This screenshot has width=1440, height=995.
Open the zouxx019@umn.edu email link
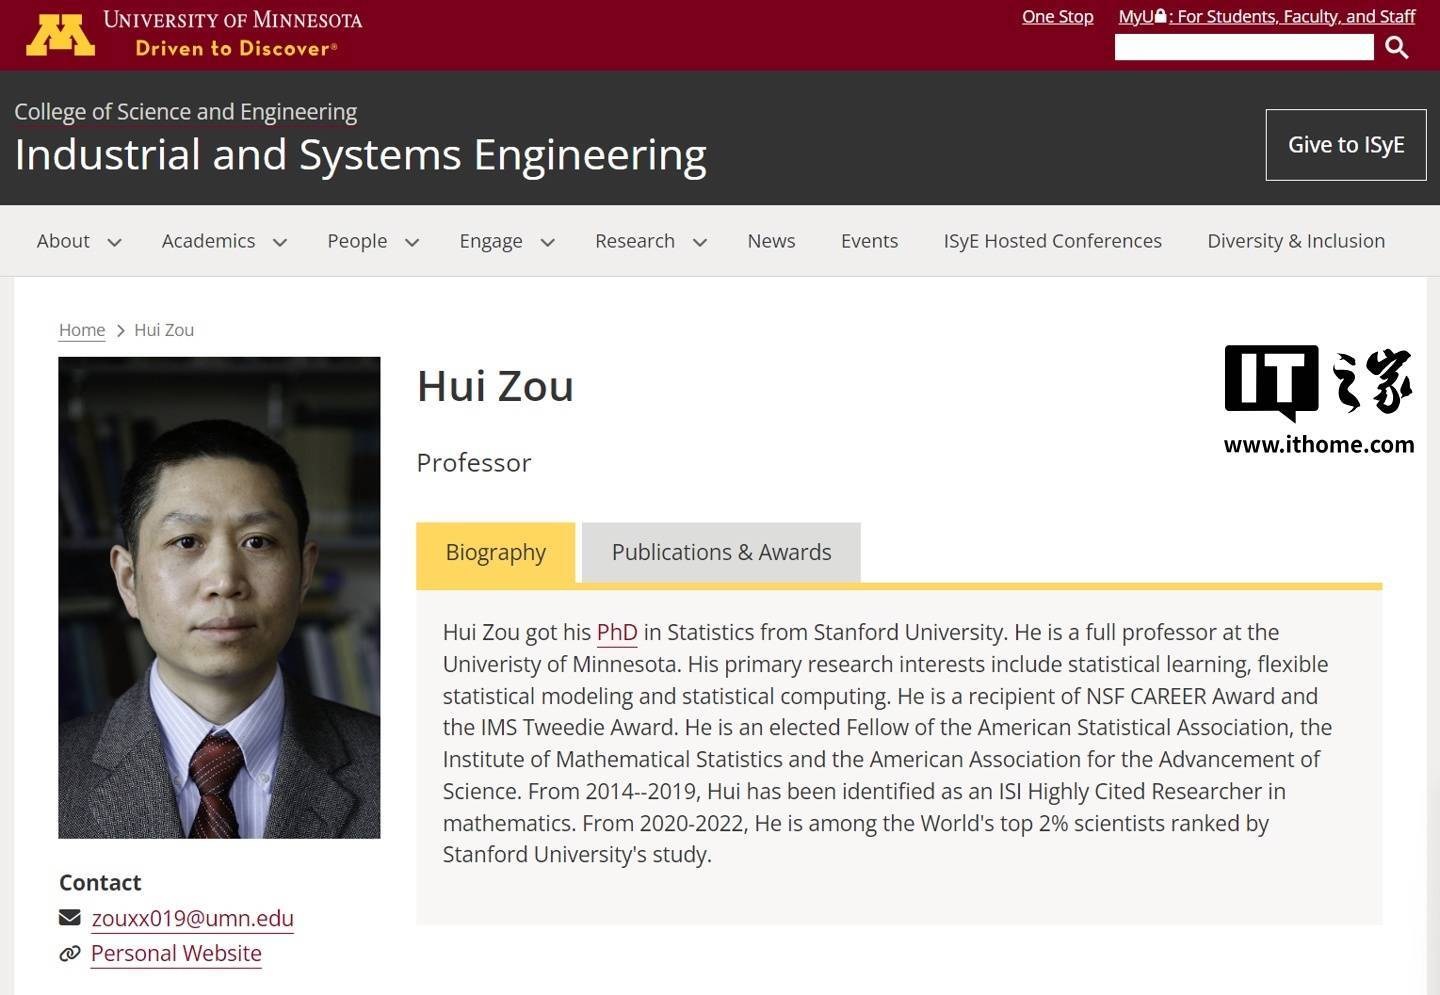[x=192, y=918]
